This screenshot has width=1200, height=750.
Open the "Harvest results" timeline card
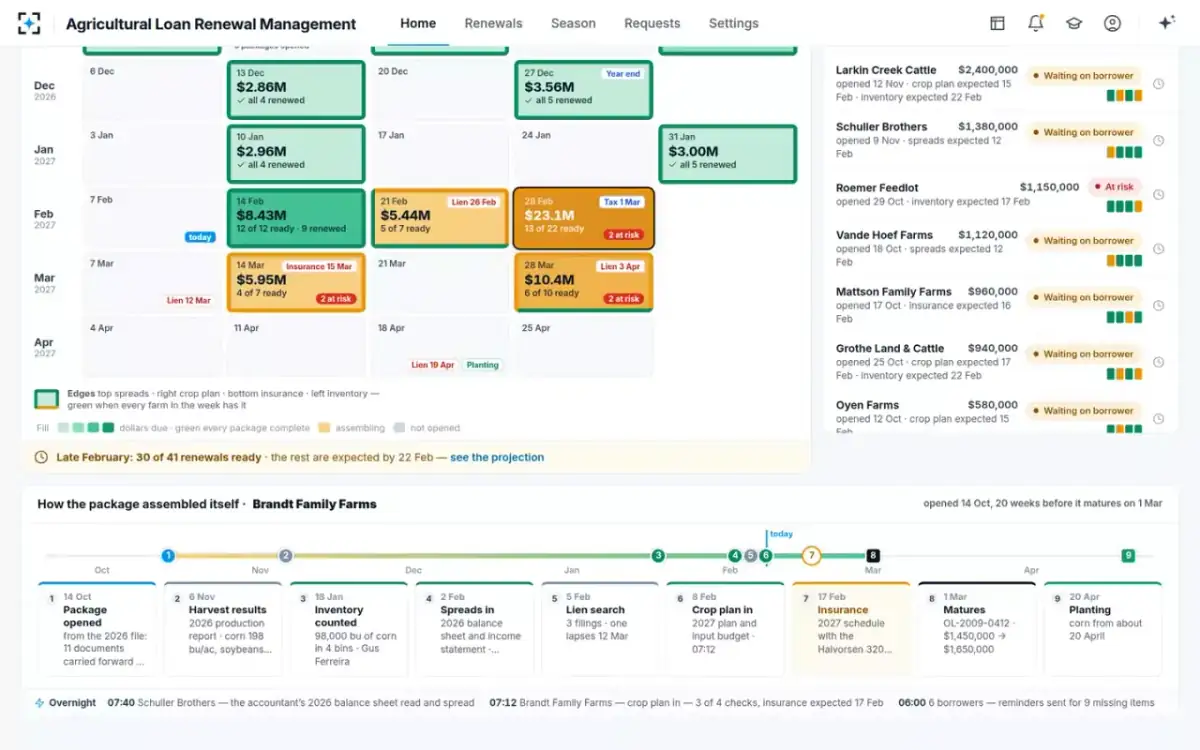(223, 629)
